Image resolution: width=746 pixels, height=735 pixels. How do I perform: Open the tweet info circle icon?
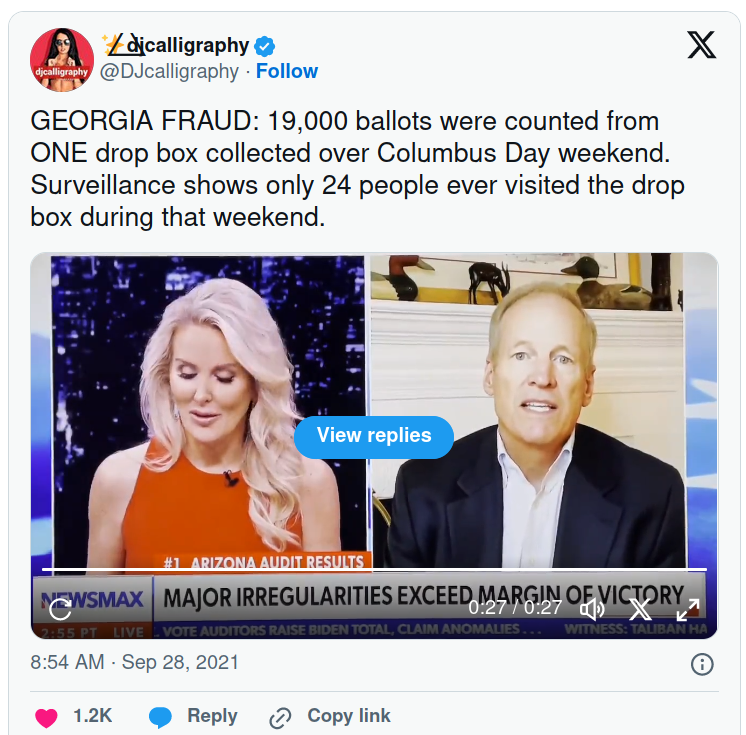click(x=702, y=664)
